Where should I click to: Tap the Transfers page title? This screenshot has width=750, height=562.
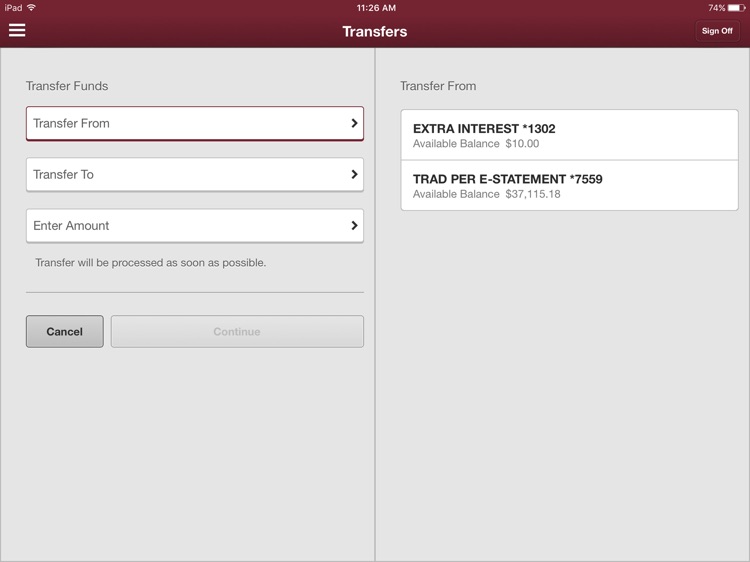coord(375,32)
